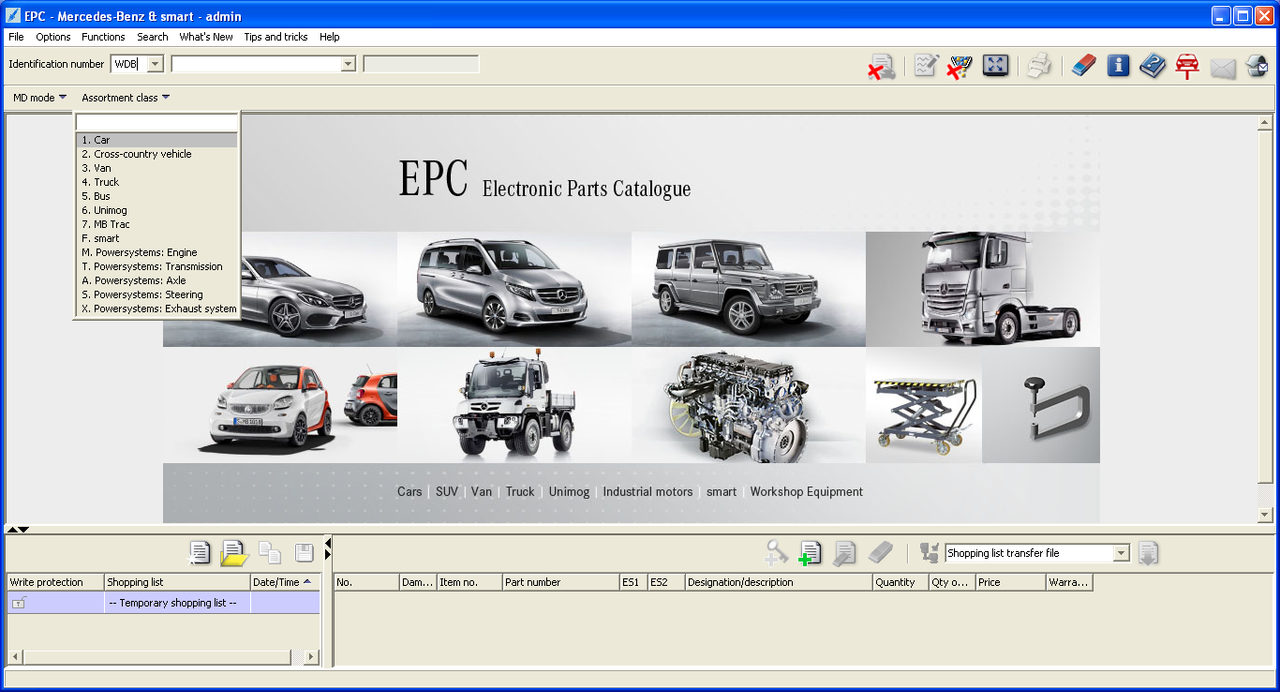
Task: Open the notes editor icon in the toolbar
Action: [926, 66]
